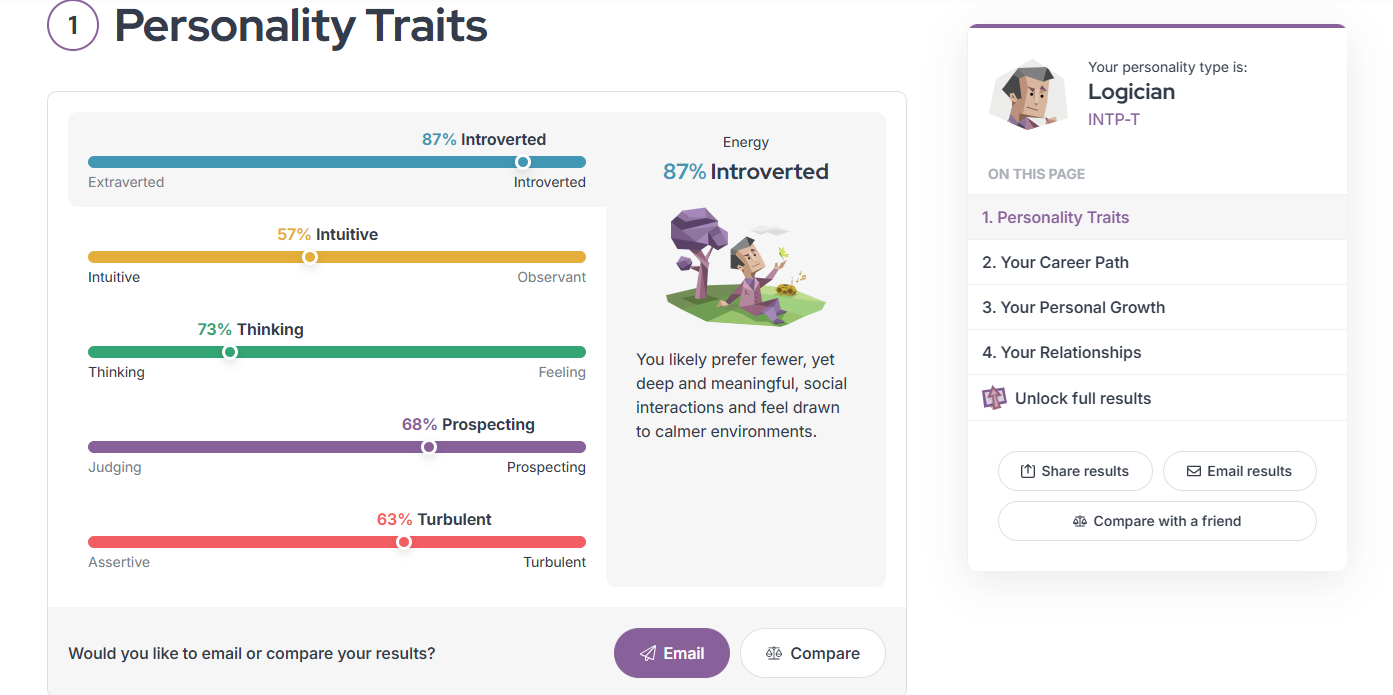Image resolution: width=1393 pixels, height=695 pixels.
Task: Click the Turbulent trait slider handle
Action: click(x=404, y=542)
